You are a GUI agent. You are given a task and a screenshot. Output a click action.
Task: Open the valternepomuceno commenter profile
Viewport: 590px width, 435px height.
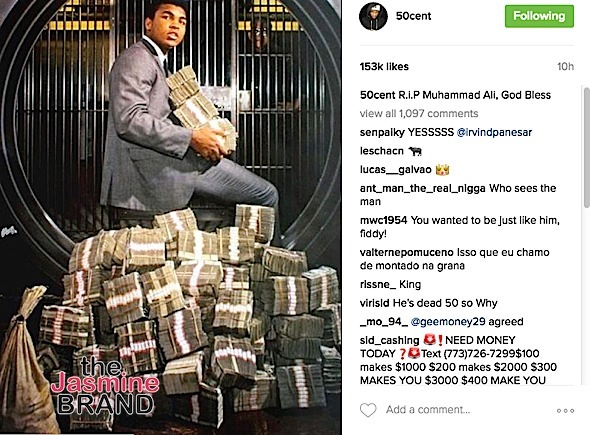407,252
